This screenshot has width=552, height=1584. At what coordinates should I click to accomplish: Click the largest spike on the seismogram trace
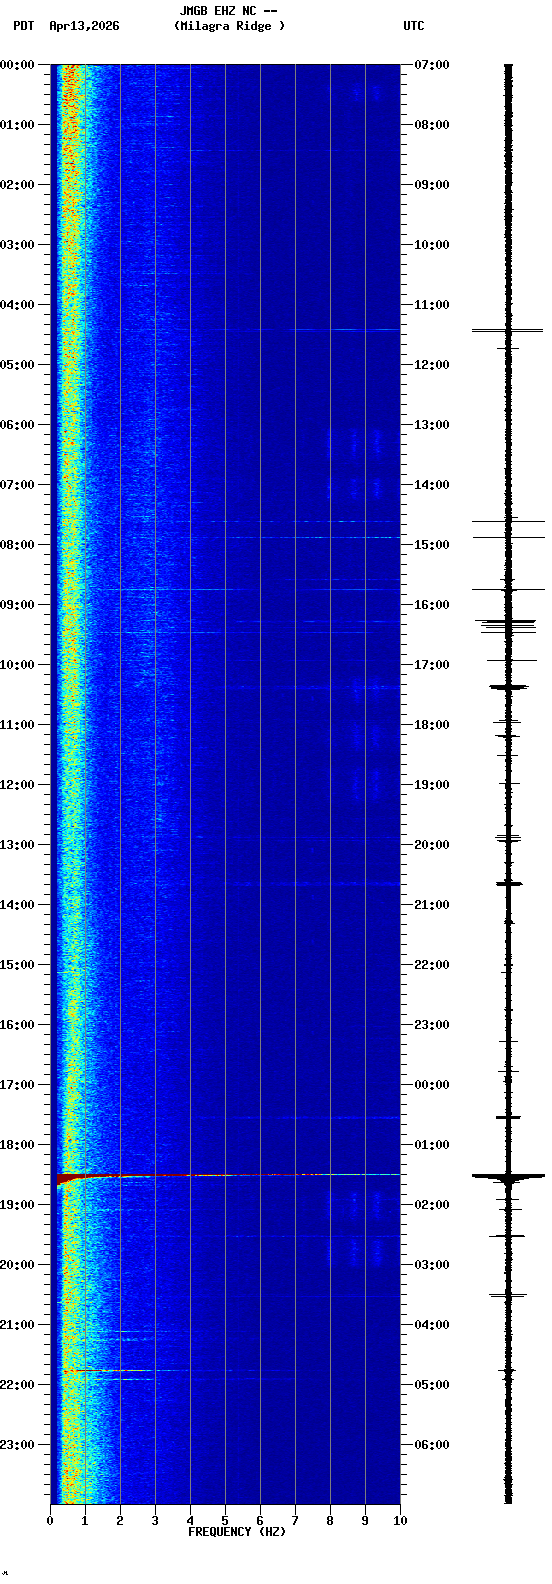(x=508, y=1177)
